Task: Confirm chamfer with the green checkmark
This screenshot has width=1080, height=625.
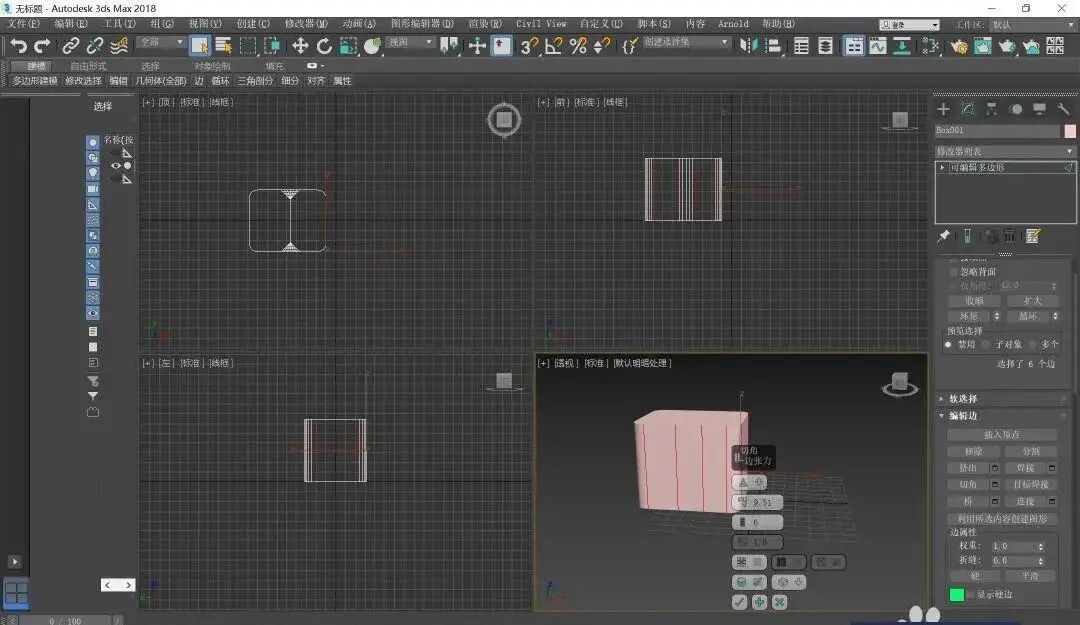Action: click(740, 601)
